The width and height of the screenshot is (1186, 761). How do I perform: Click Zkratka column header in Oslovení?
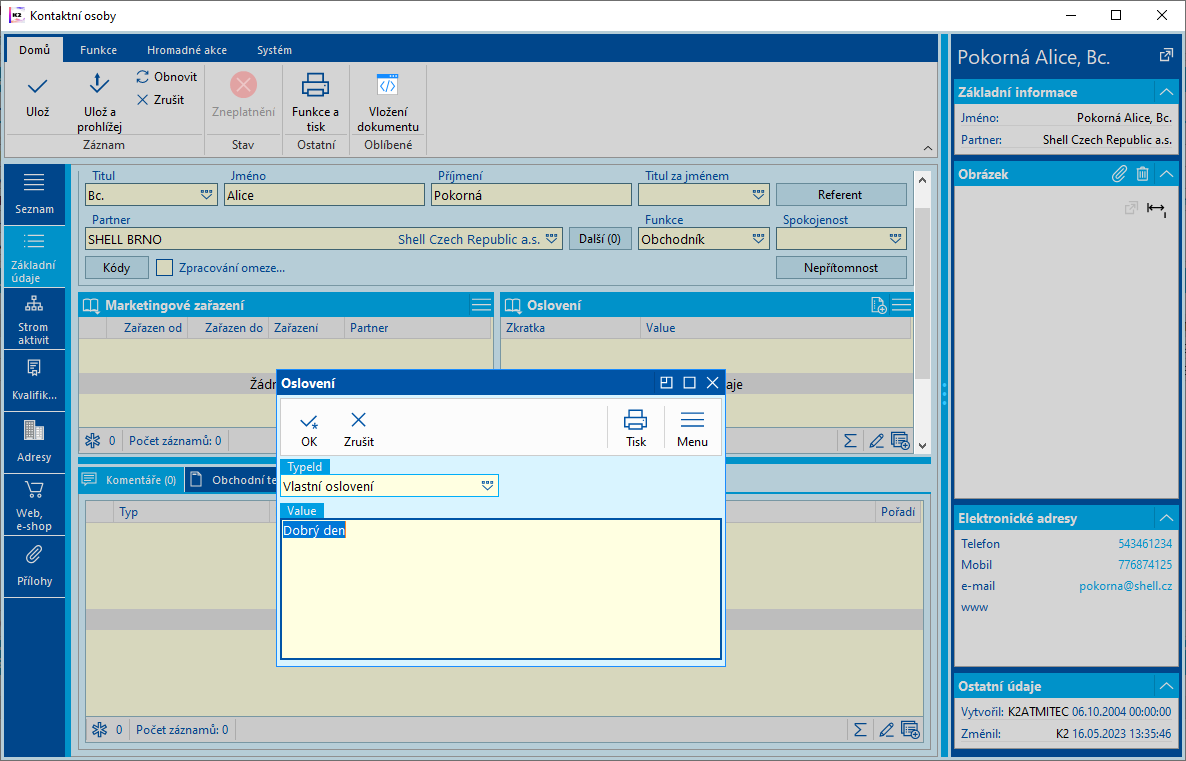click(571, 328)
